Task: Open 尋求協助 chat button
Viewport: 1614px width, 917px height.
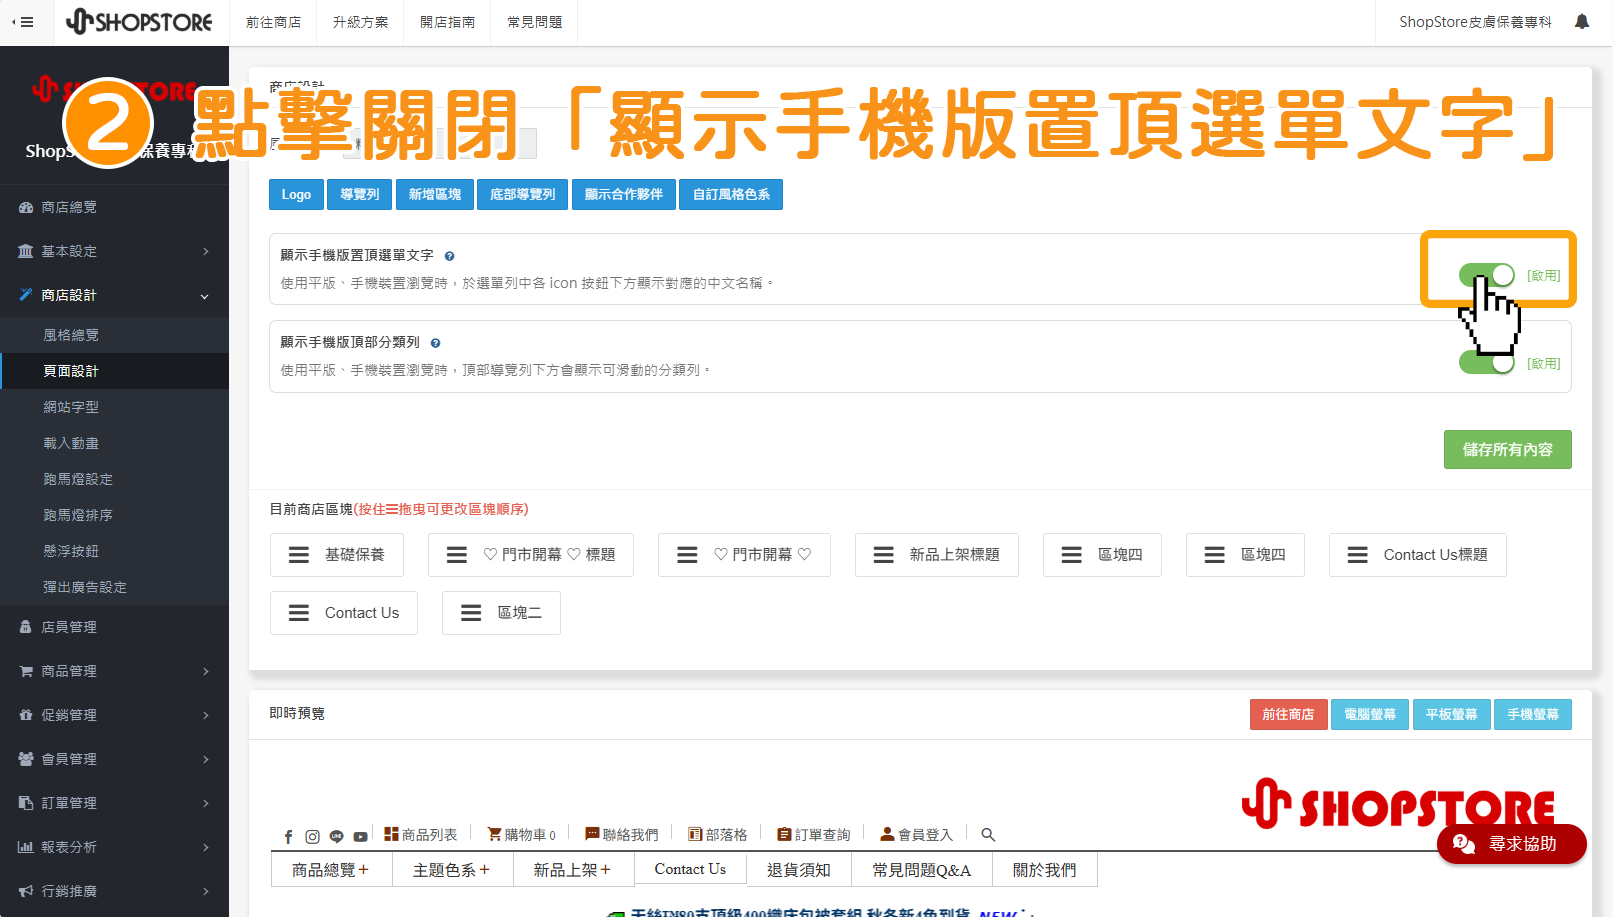Action: [x=1511, y=844]
